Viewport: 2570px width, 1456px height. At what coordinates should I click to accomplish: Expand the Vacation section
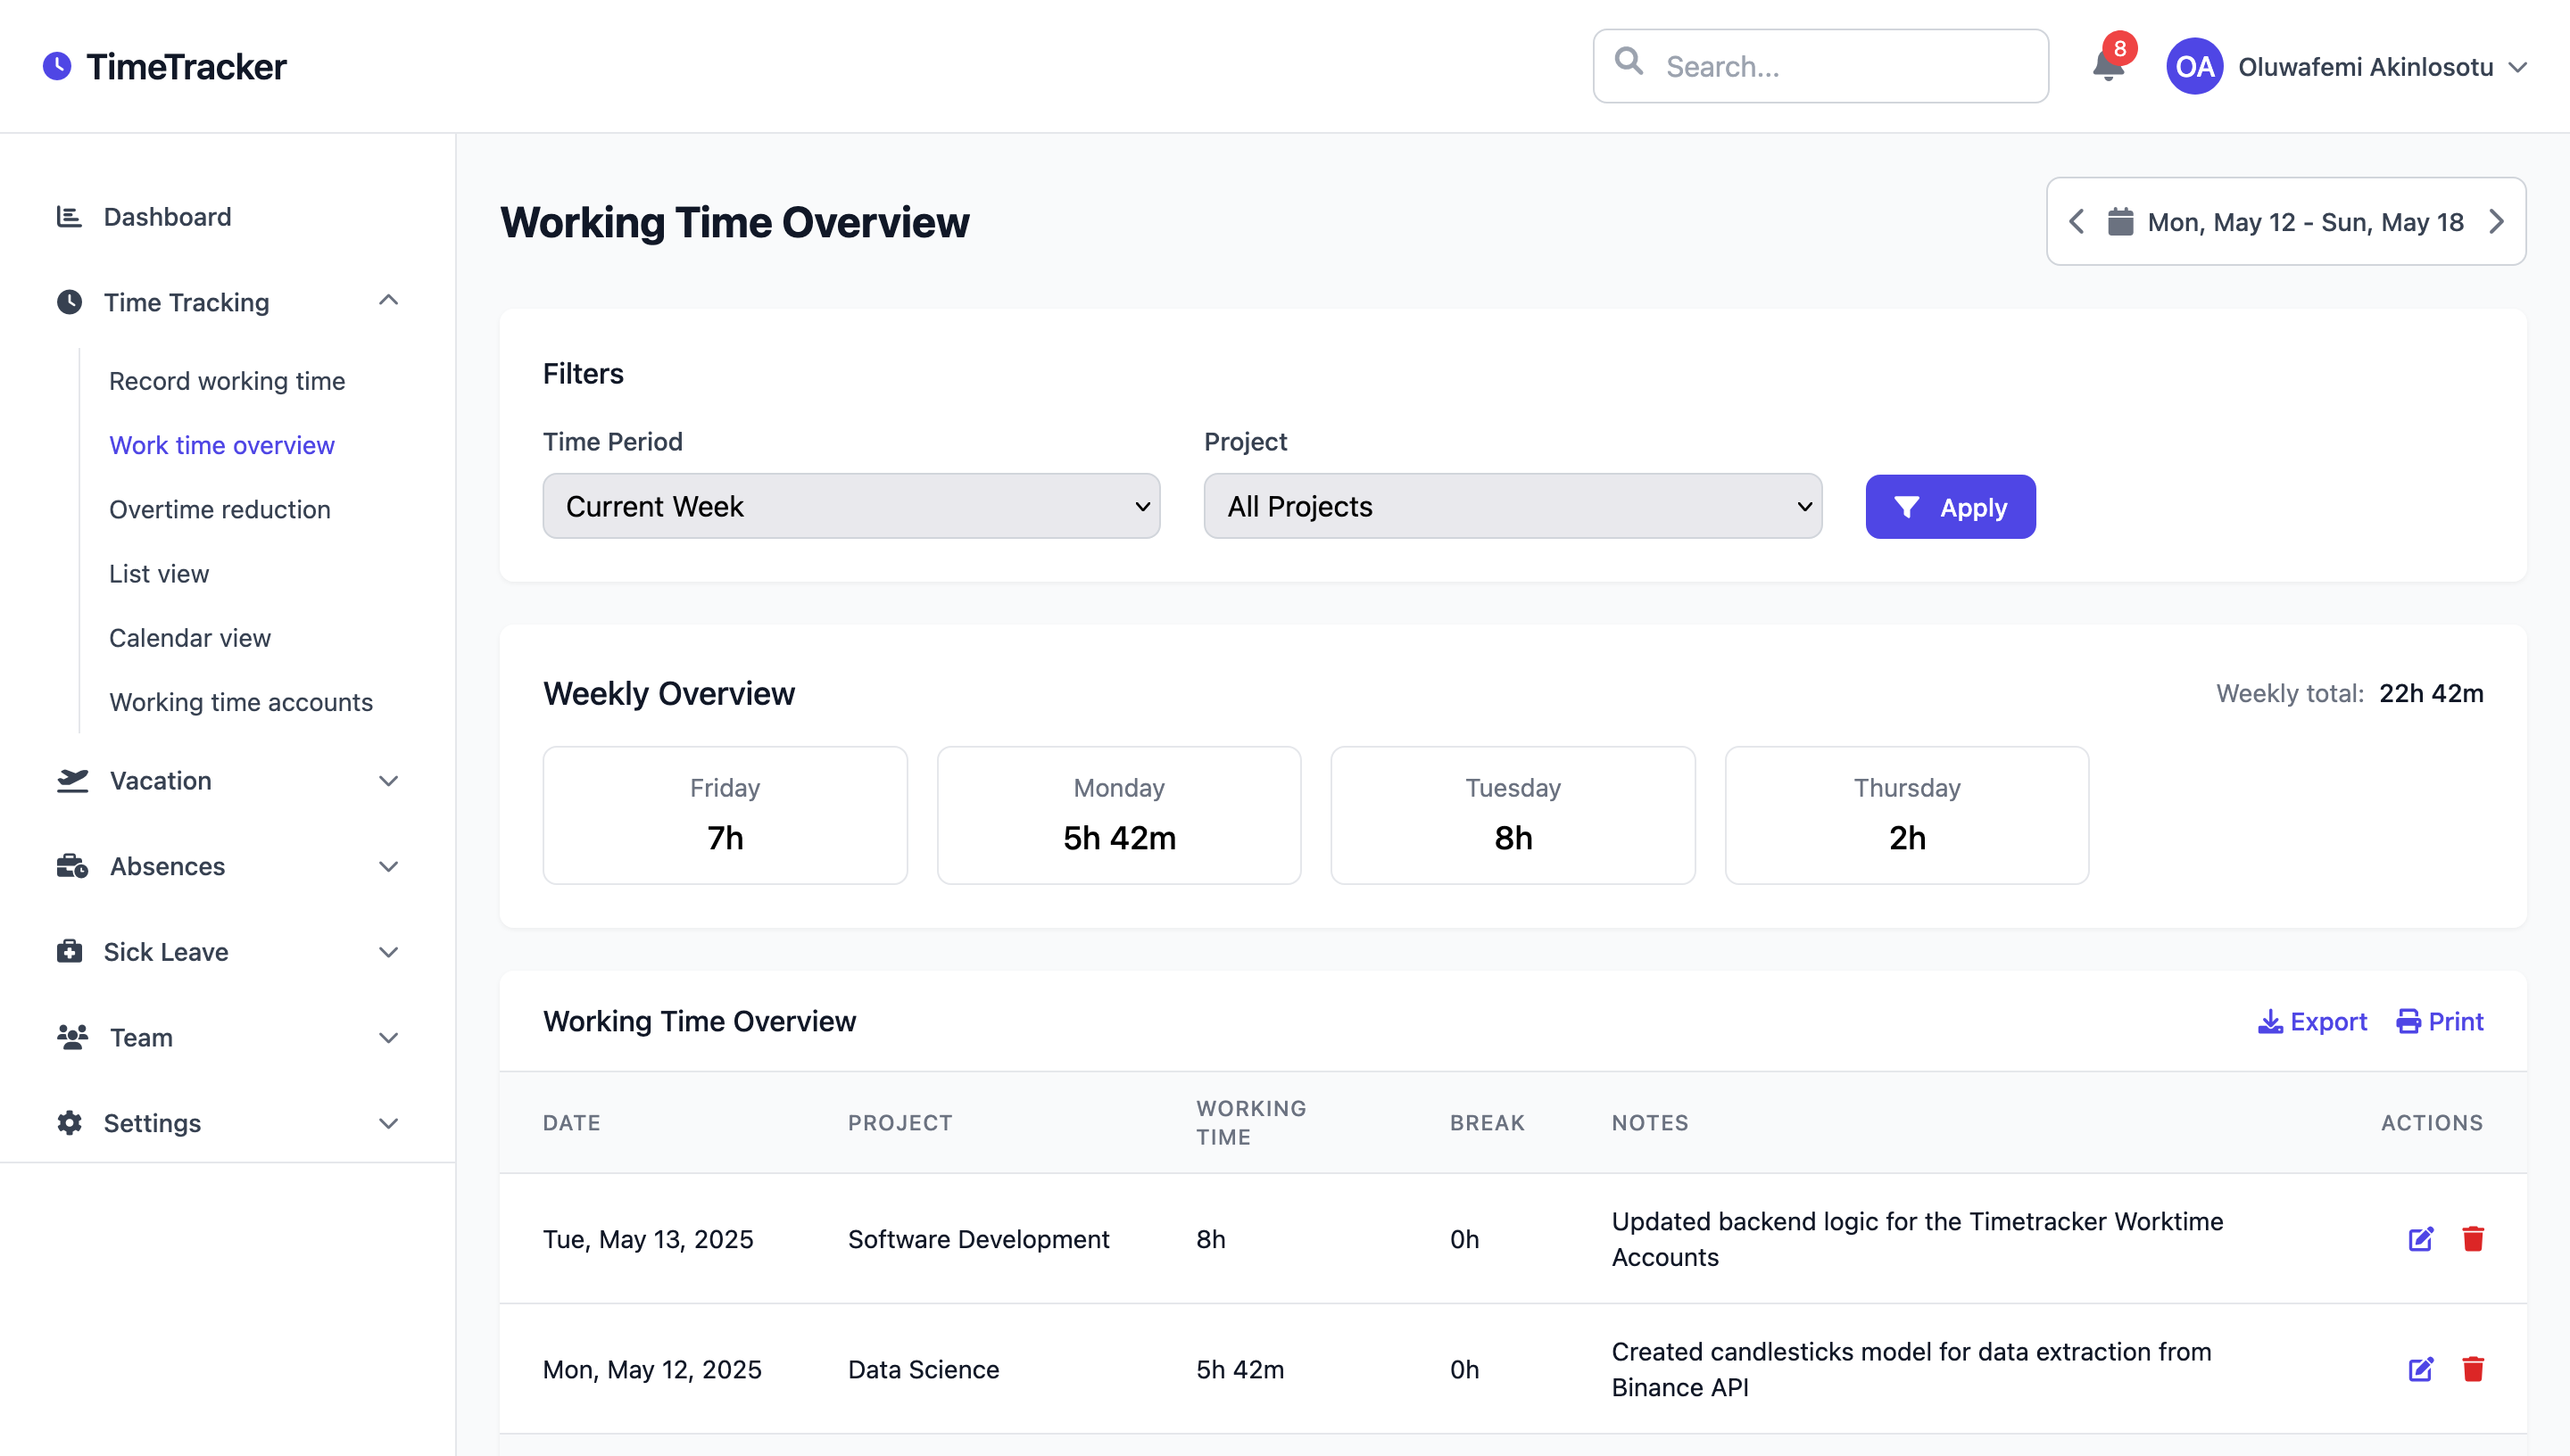(x=389, y=781)
